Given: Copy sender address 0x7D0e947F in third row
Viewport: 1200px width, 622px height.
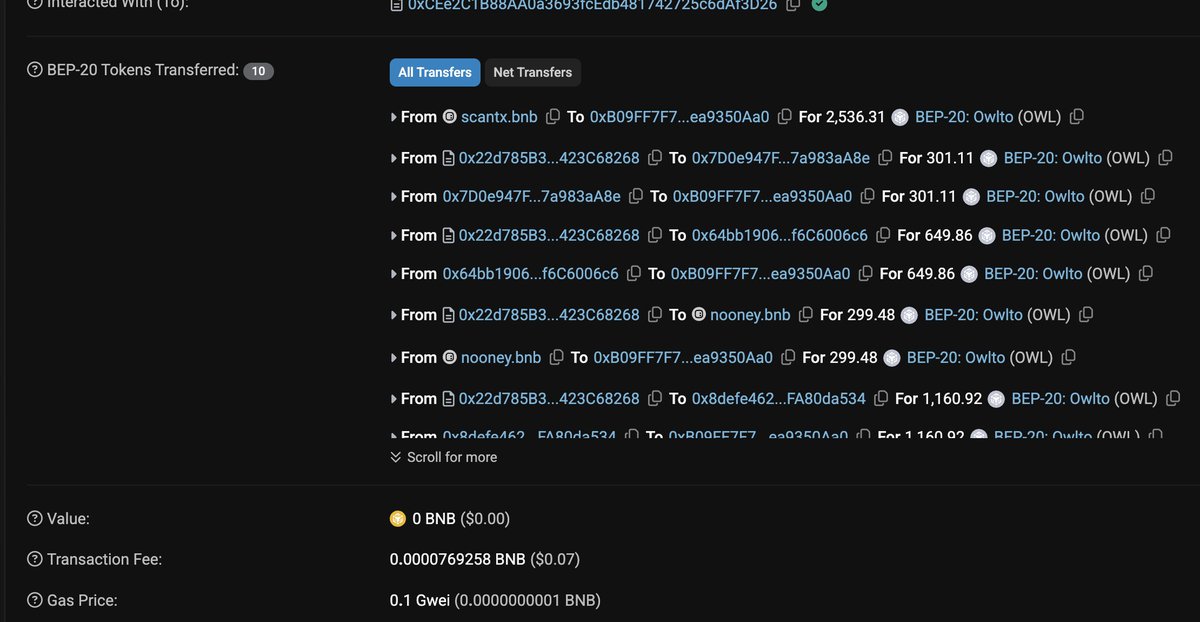Looking at the screenshot, I should [x=636, y=196].
